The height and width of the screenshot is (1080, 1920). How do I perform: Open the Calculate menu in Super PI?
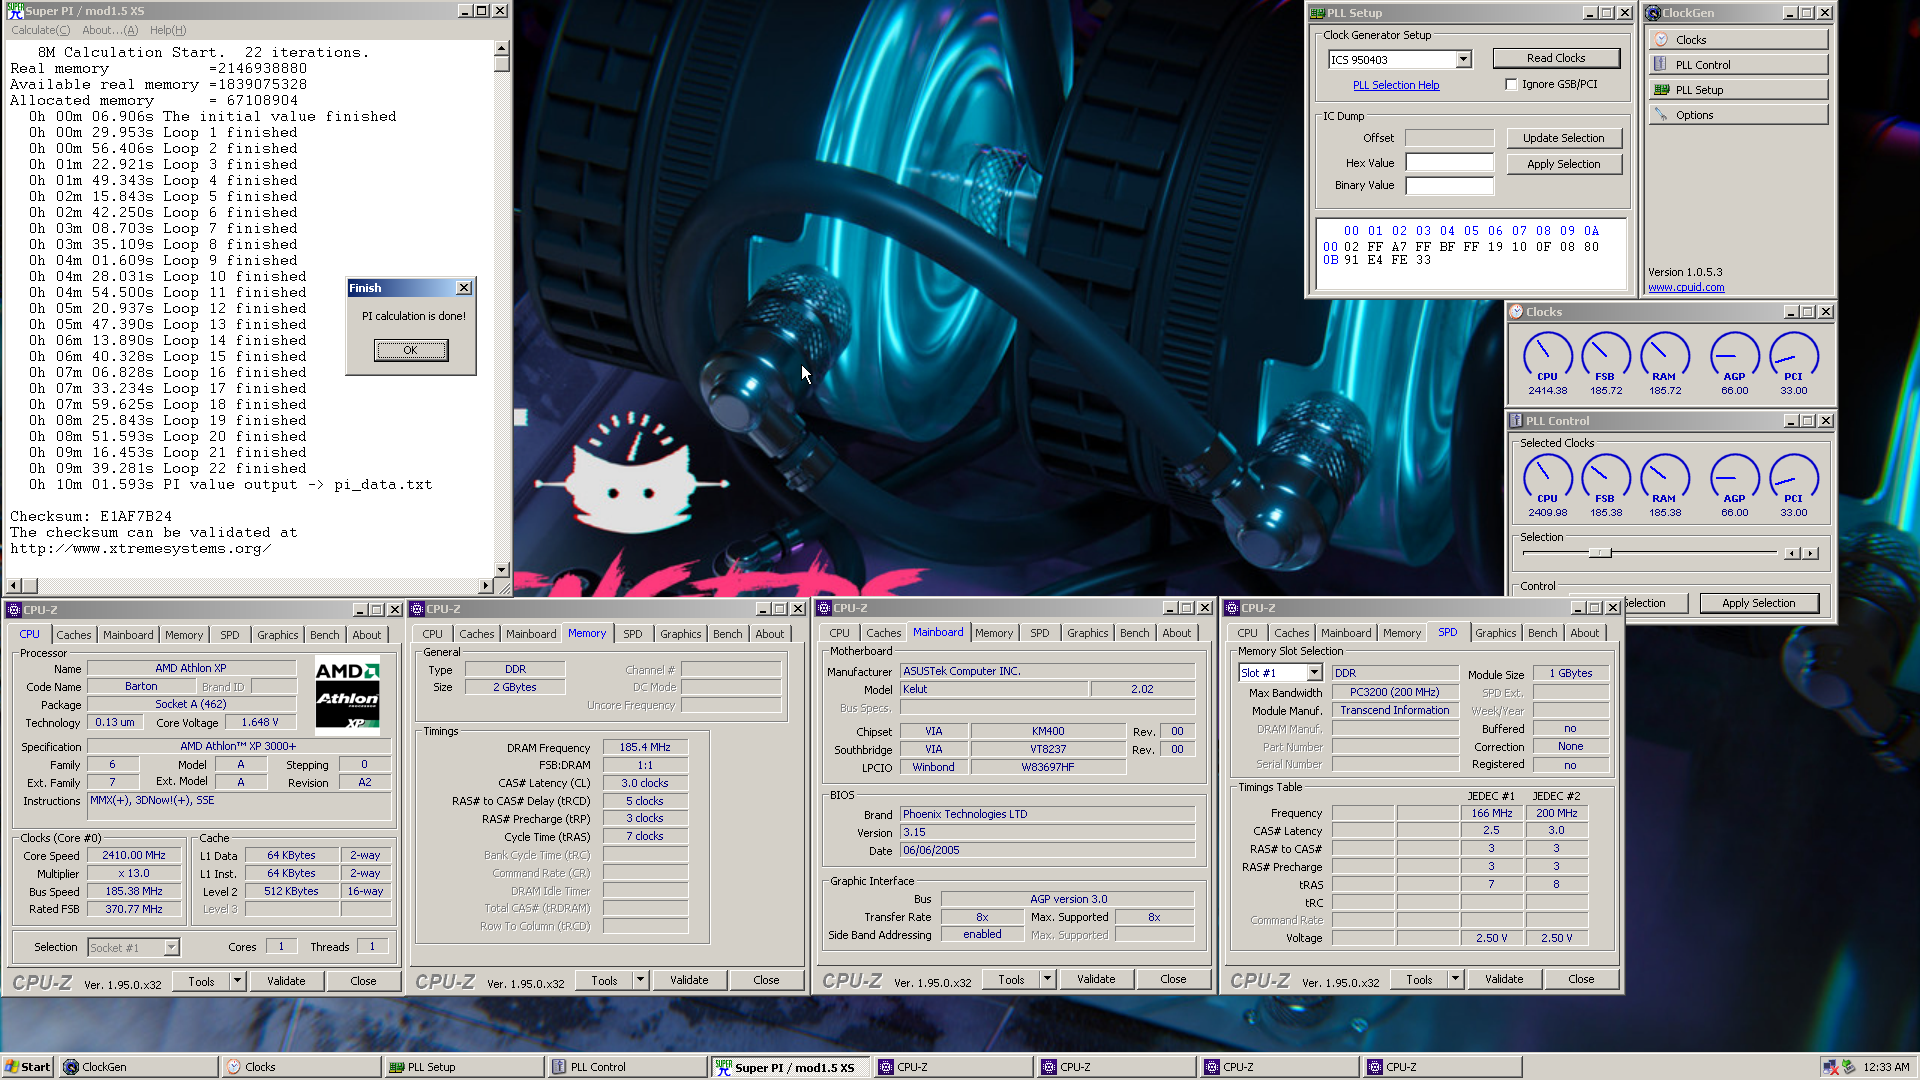(x=40, y=30)
